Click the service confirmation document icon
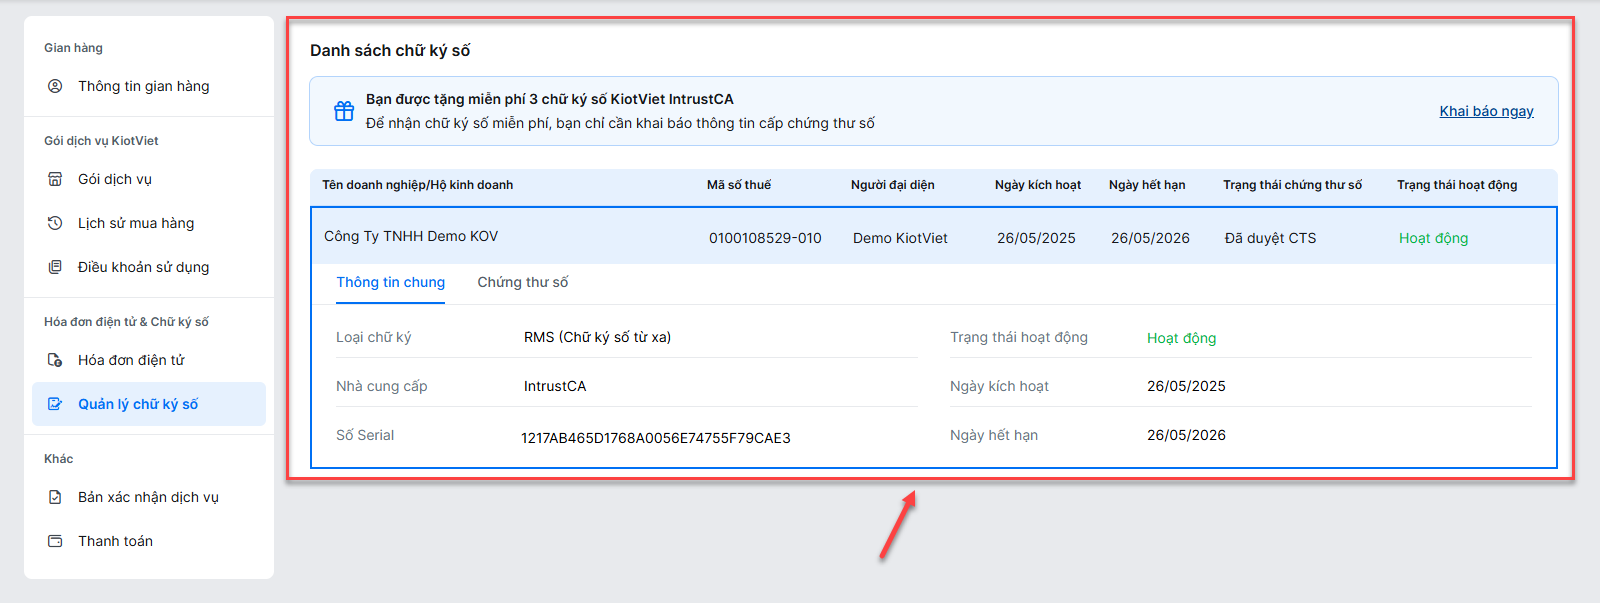The width and height of the screenshot is (1600, 603). click(55, 497)
